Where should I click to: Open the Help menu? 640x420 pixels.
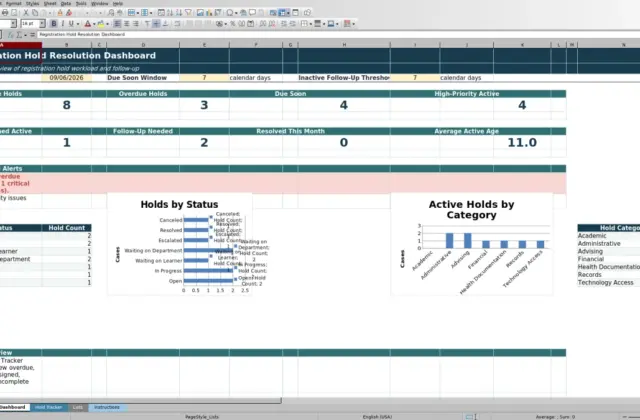click(118, 3)
